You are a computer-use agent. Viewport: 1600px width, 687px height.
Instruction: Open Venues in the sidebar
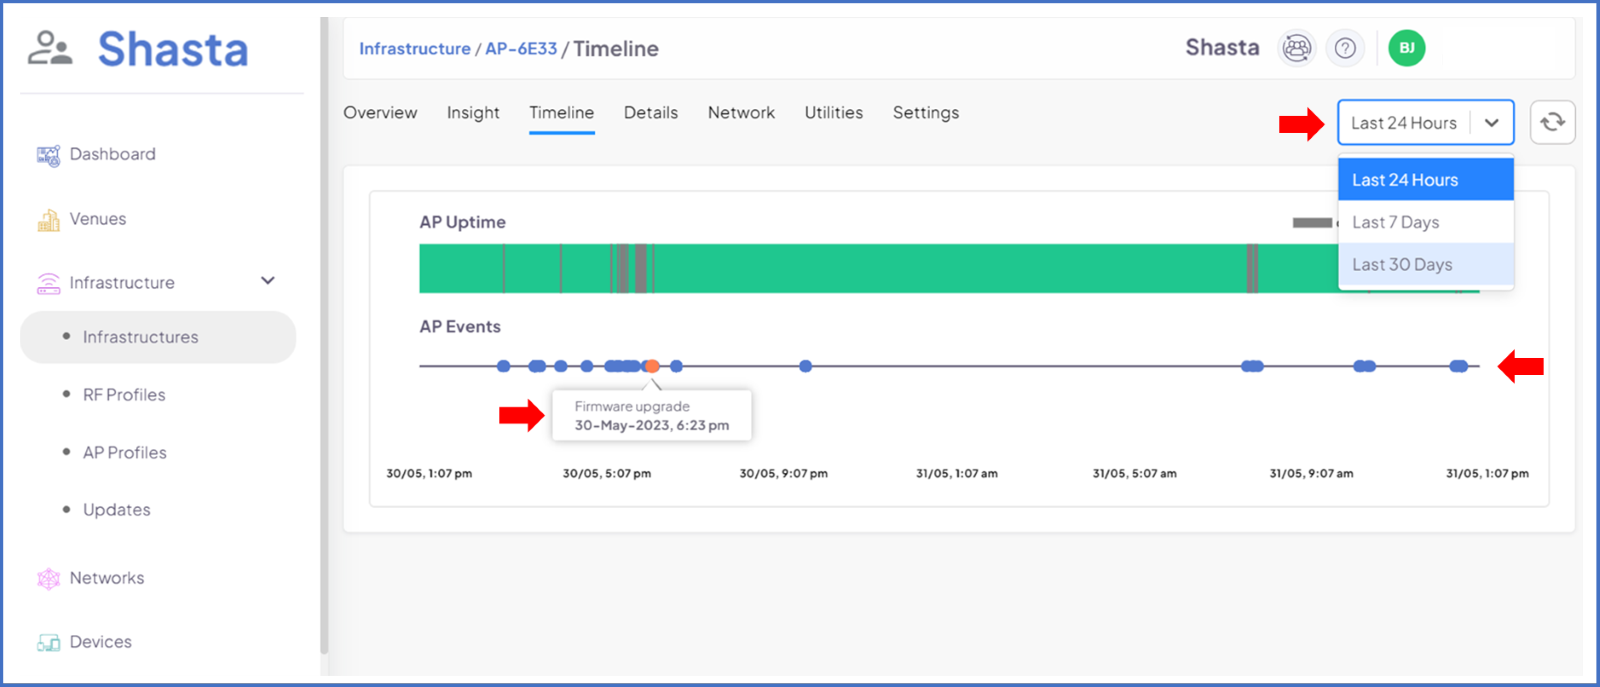point(98,219)
